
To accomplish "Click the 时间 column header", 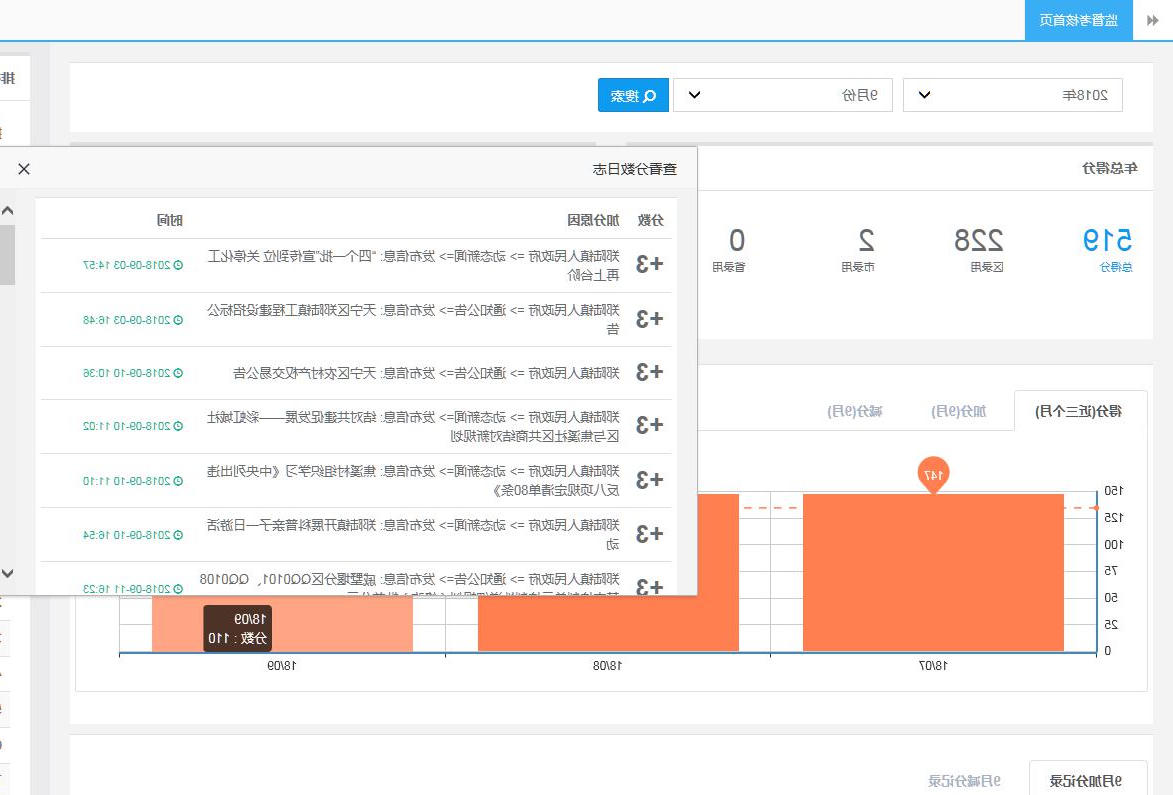I will tap(170, 220).
